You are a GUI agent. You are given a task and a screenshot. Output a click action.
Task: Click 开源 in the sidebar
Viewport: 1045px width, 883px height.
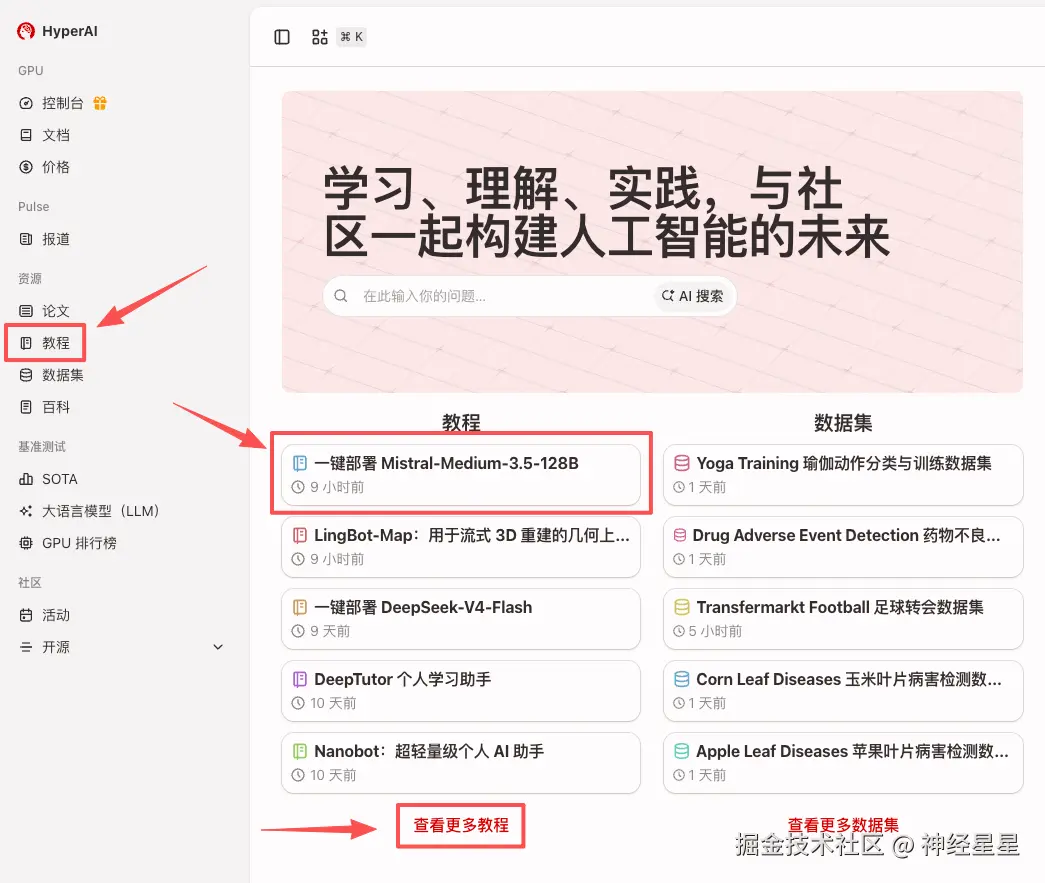tap(56, 647)
